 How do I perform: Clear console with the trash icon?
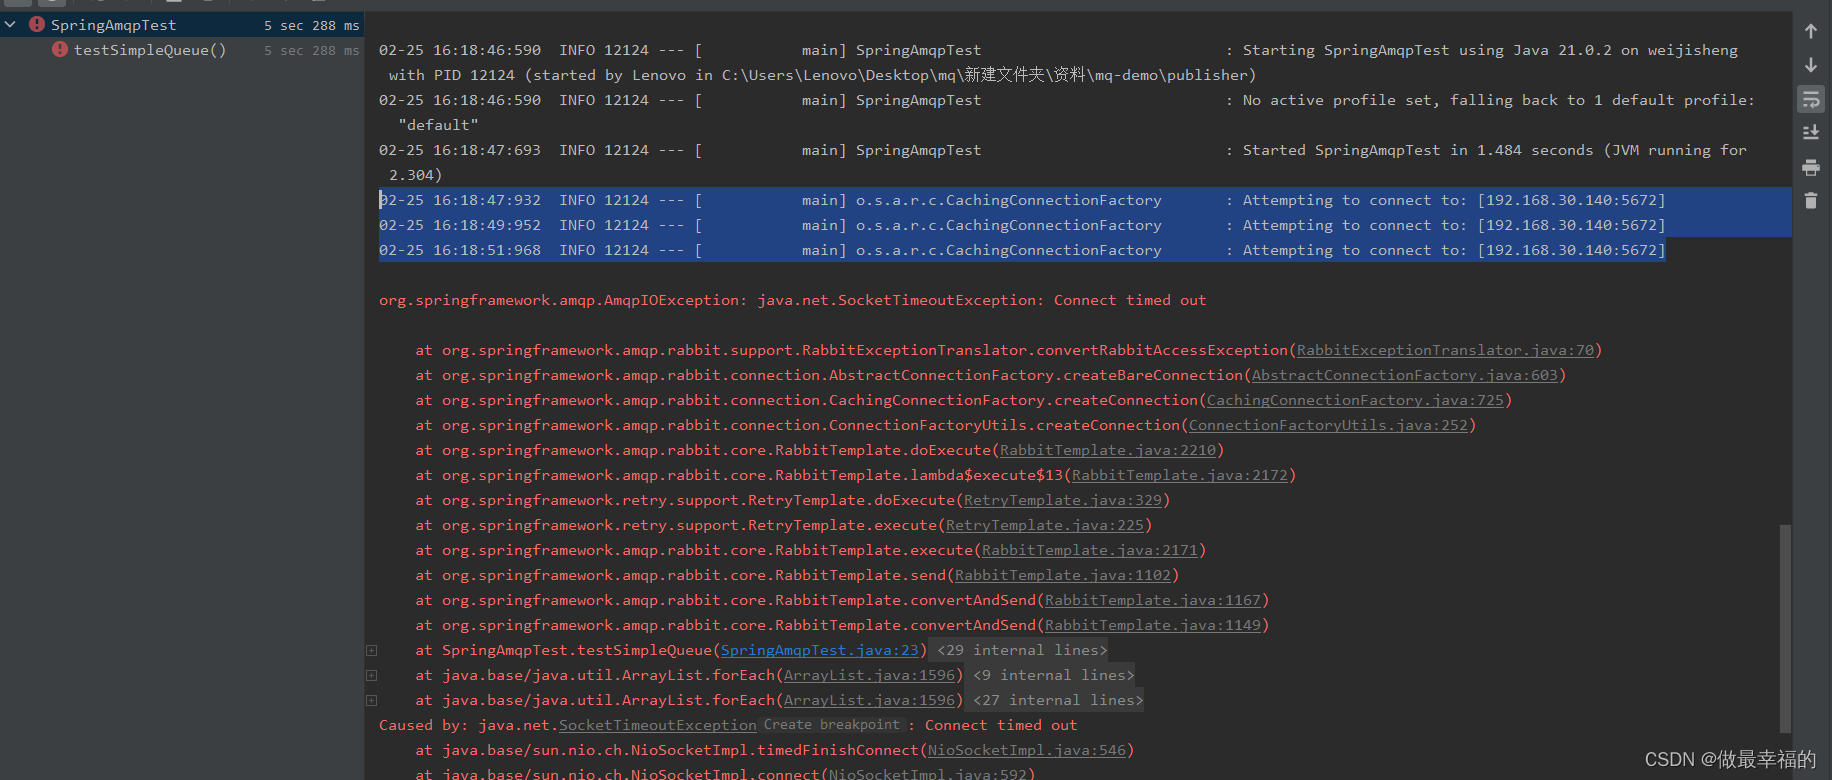click(1811, 201)
